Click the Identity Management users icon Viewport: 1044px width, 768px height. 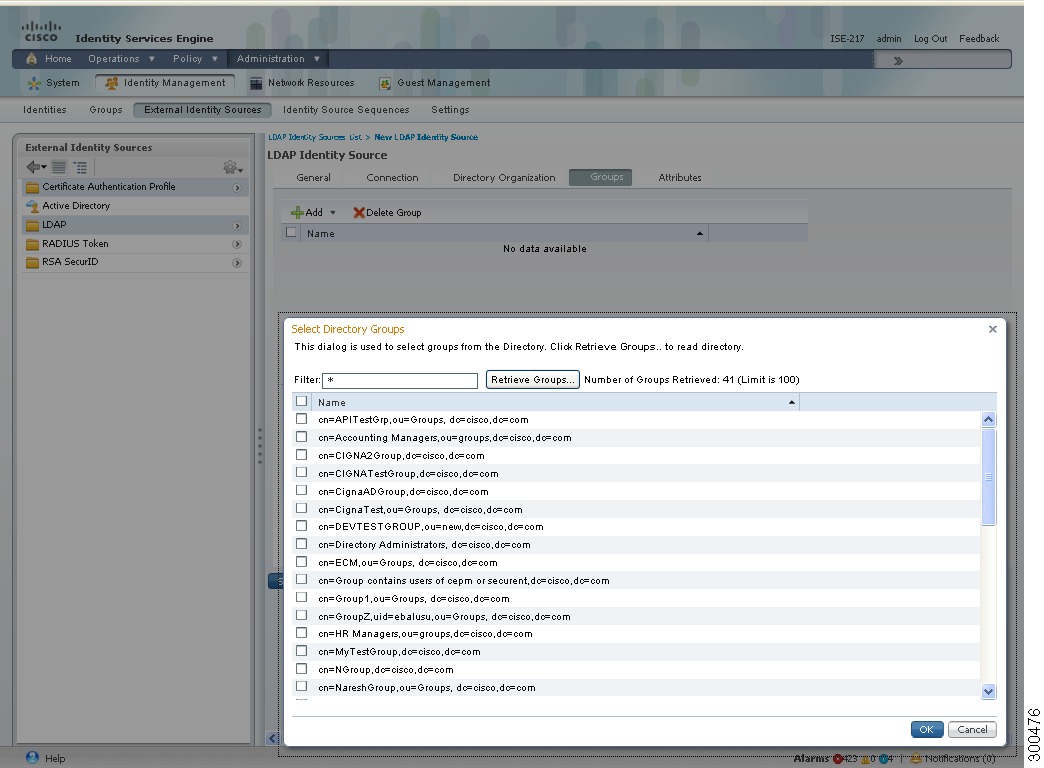(x=112, y=83)
